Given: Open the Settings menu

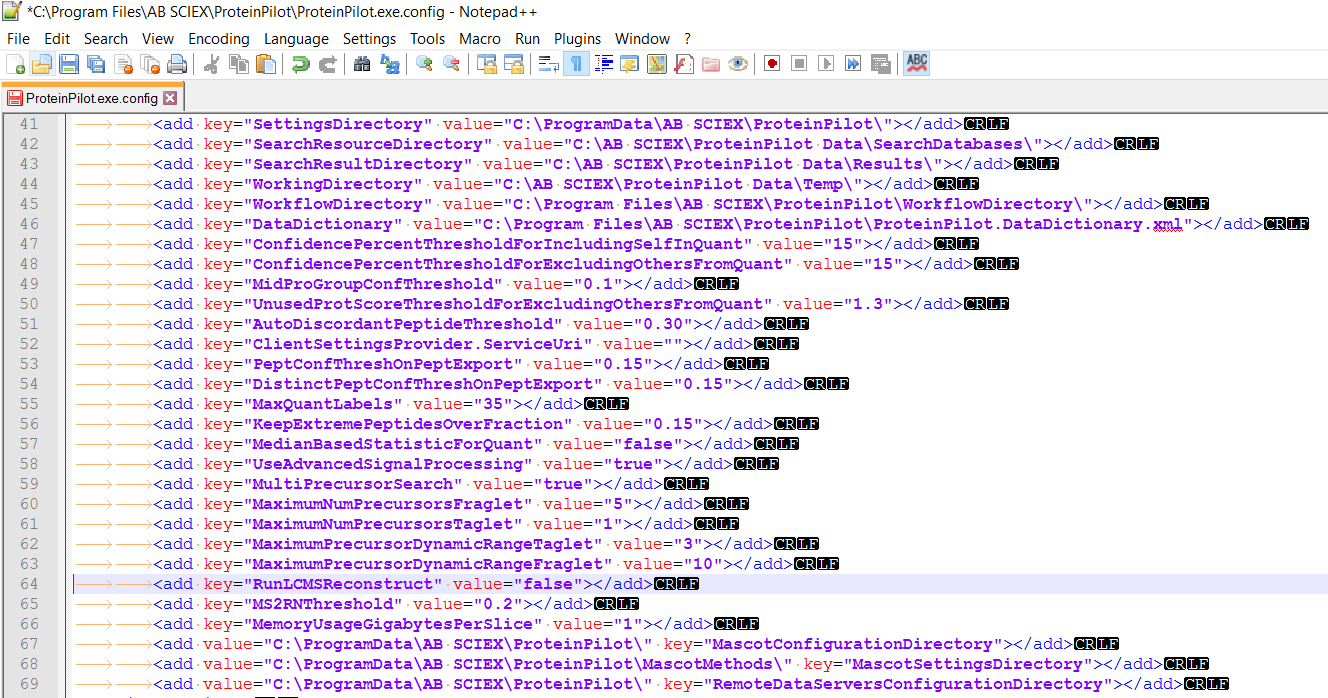Looking at the screenshot, I should (370, 39).
